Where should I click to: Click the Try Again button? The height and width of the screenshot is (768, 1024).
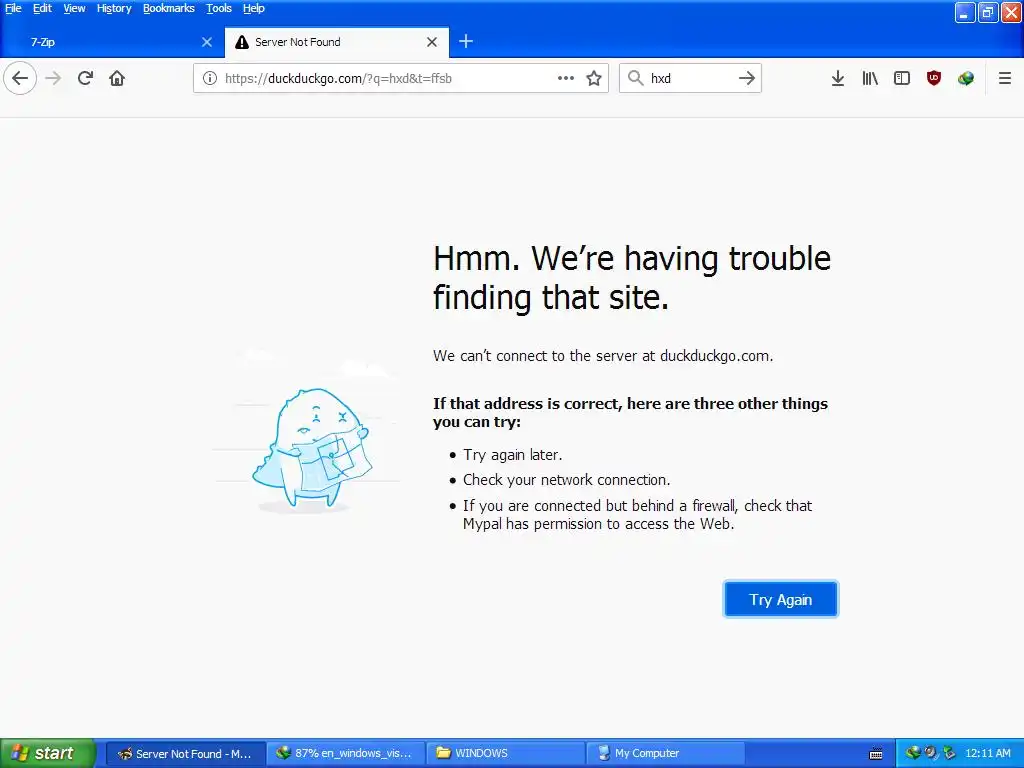point(780,600)
